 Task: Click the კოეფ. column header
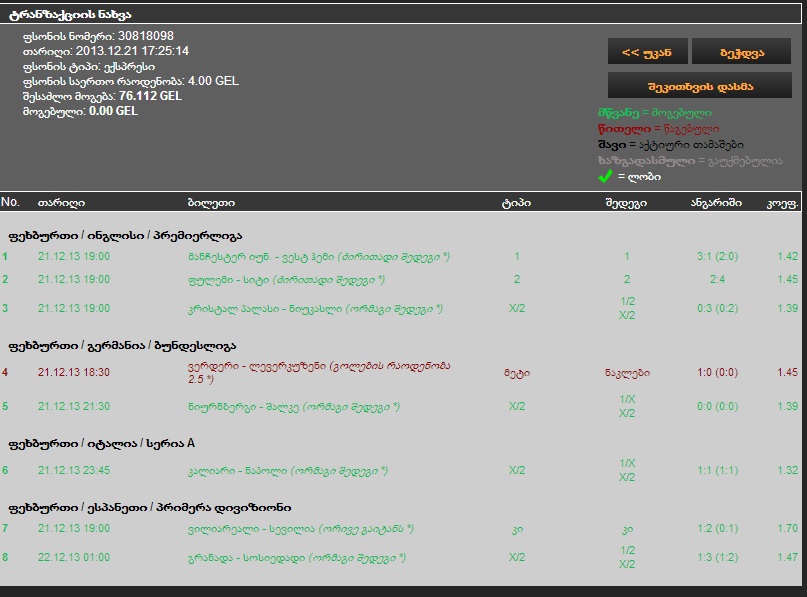tap(782, 203)
